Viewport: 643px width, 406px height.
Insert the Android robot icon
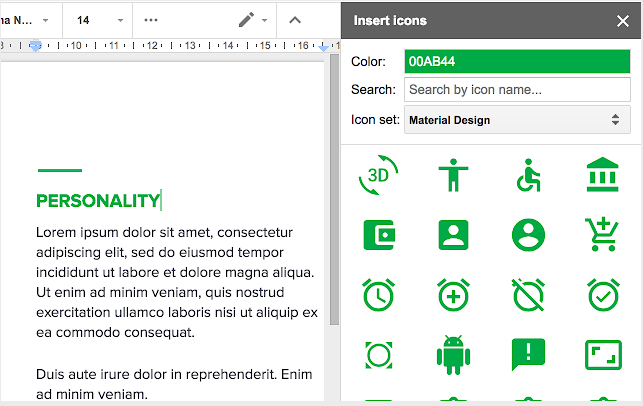coord(453,354)
